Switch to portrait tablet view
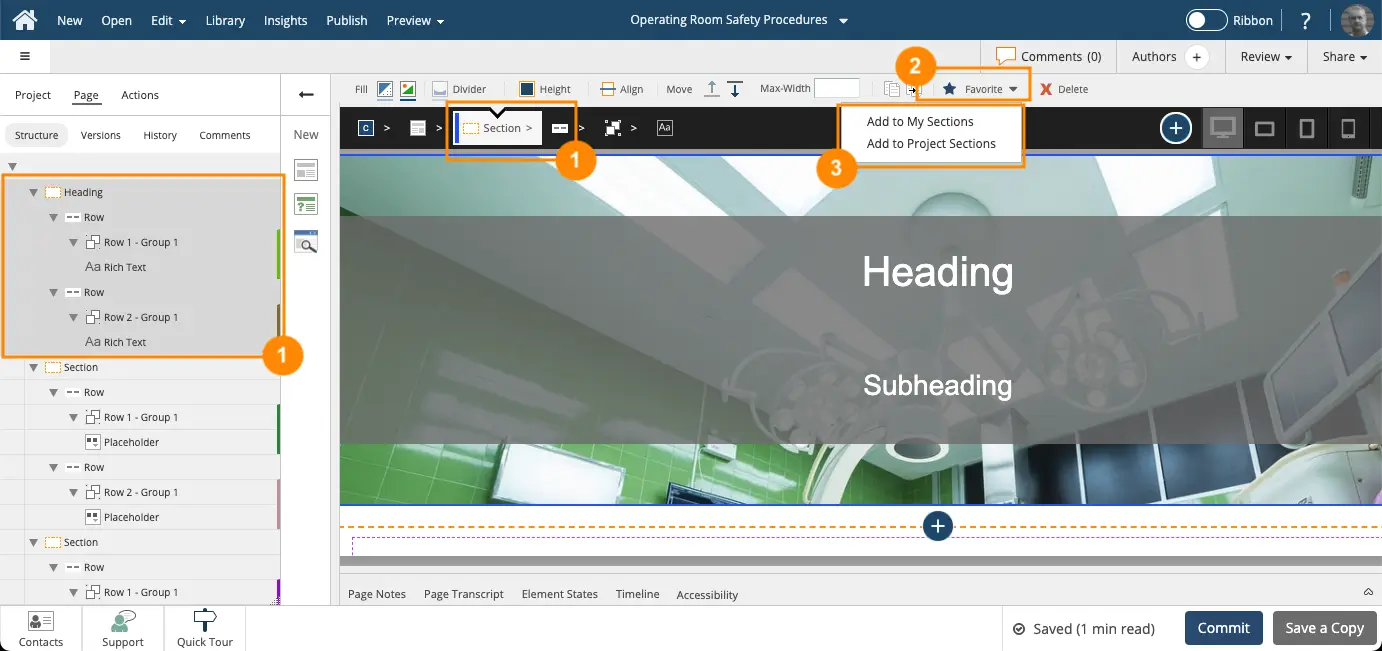The width and height of the screenshot is (1382, 651). click(1306, 128)
